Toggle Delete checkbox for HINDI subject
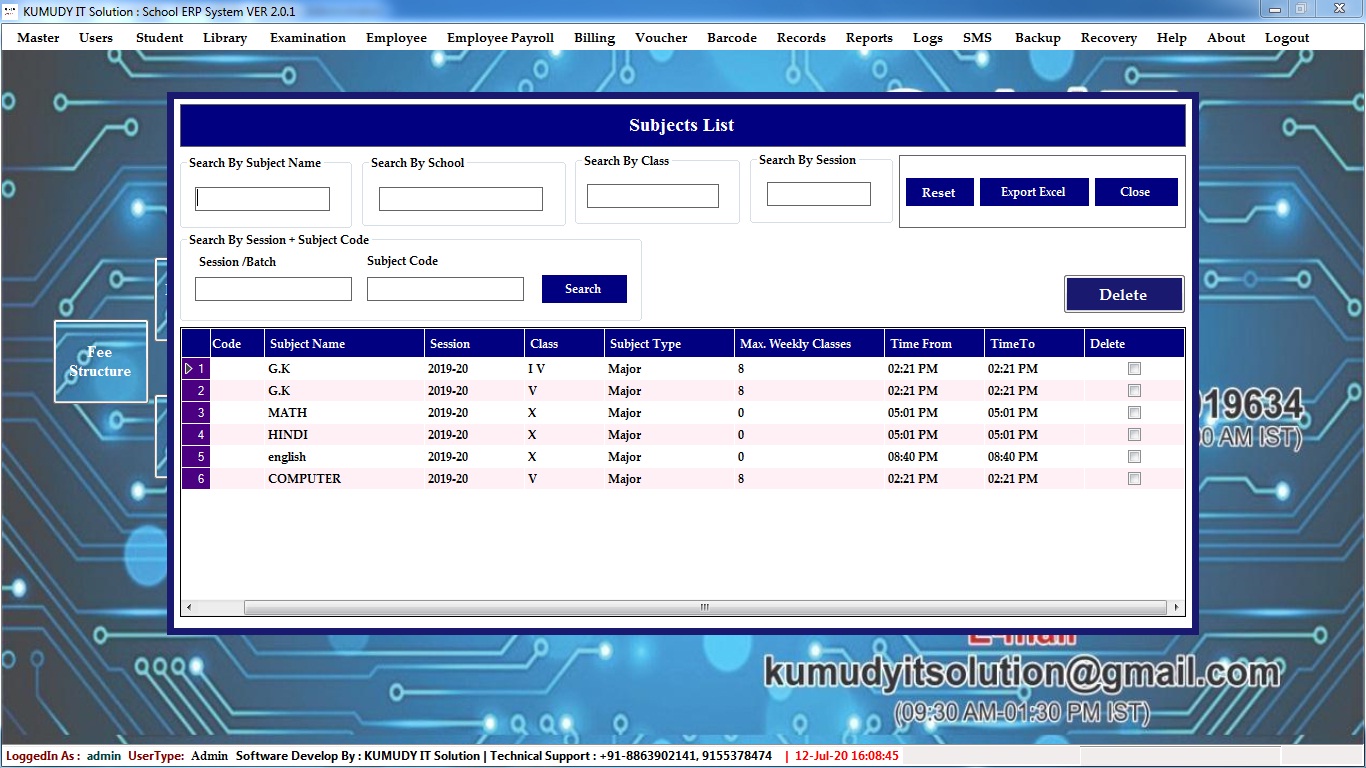 click(1134, 435)
